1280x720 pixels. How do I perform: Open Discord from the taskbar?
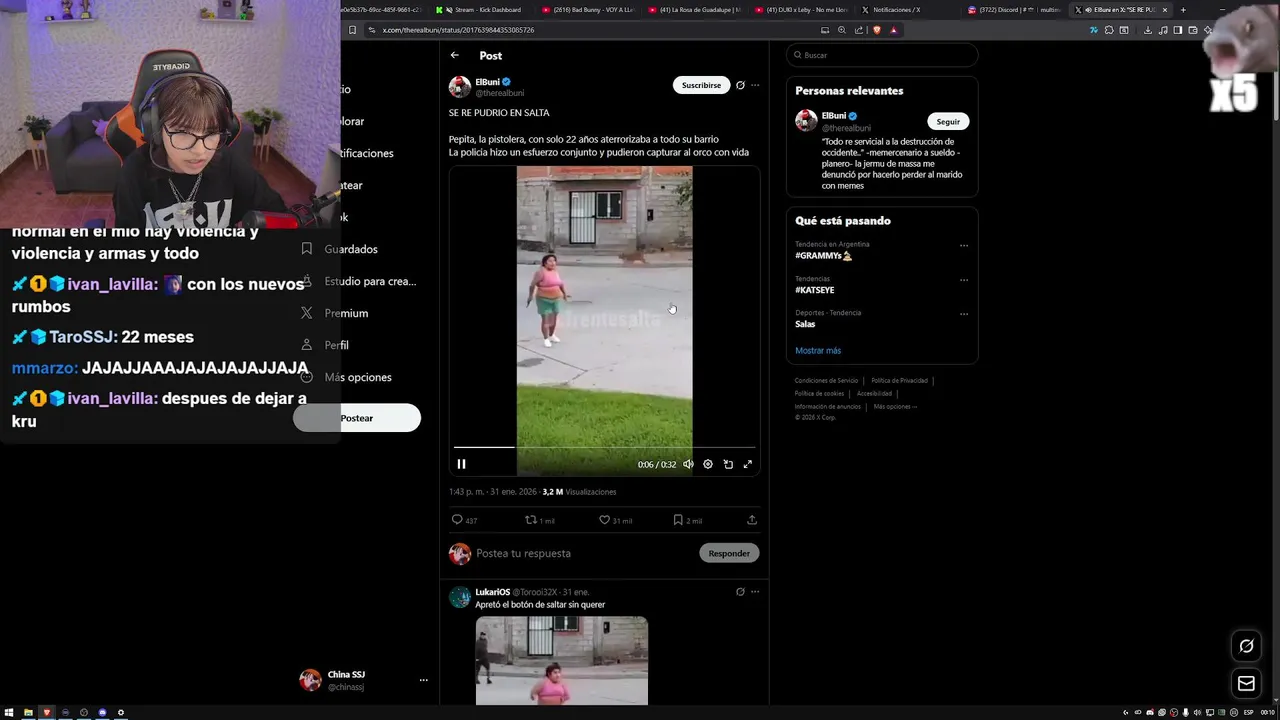102,712
